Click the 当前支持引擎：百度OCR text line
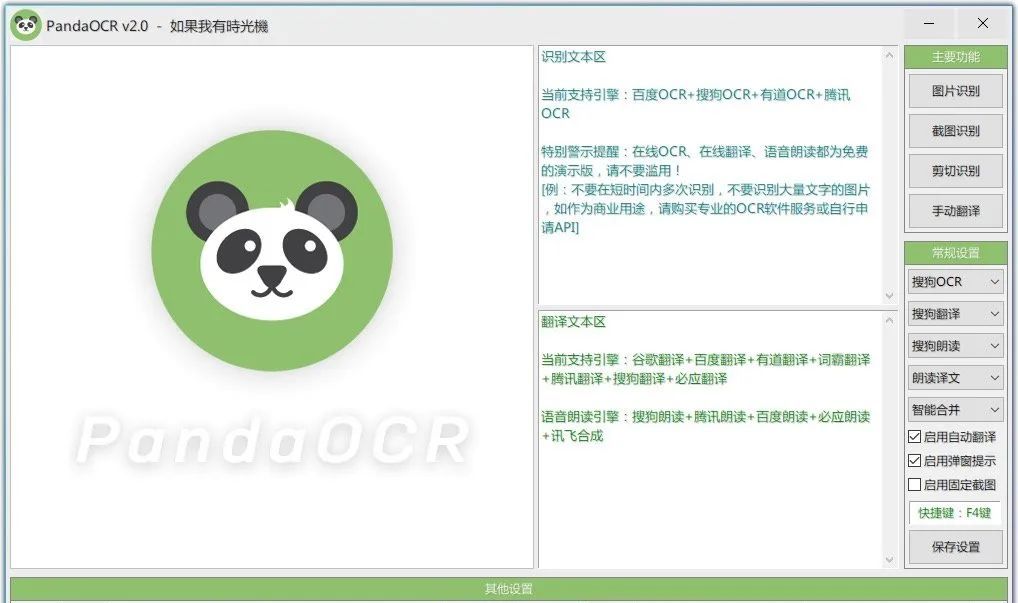This screenshot has width=1018, height=603. click(696, 104)
